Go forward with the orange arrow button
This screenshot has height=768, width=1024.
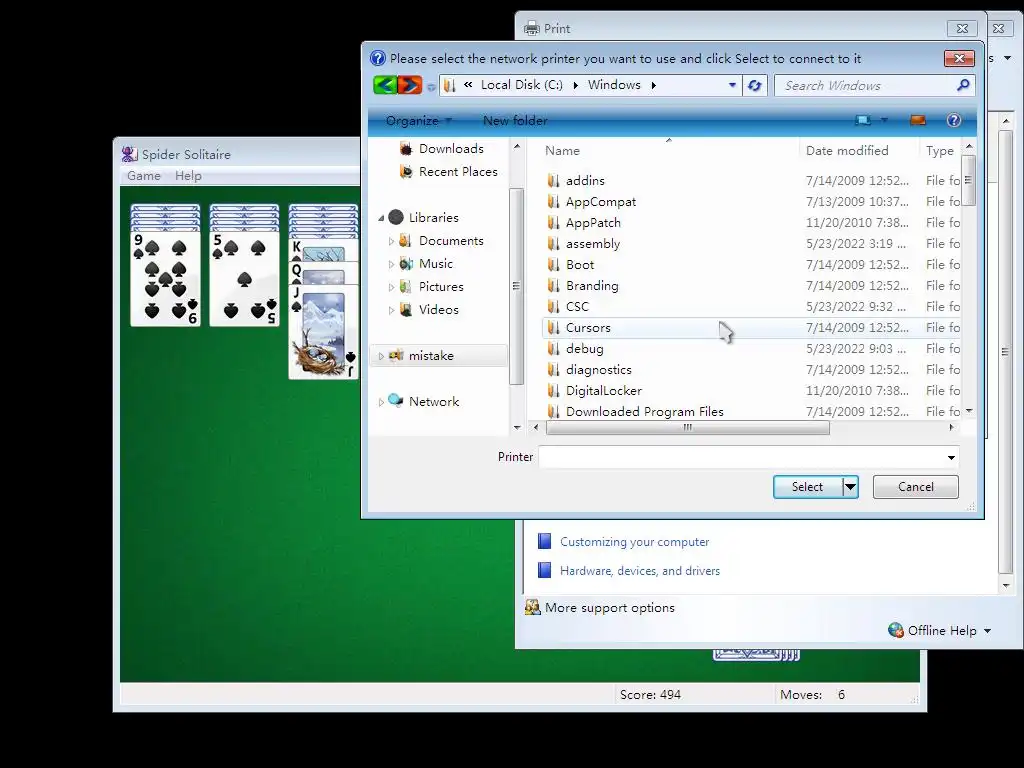coord(409,85)
